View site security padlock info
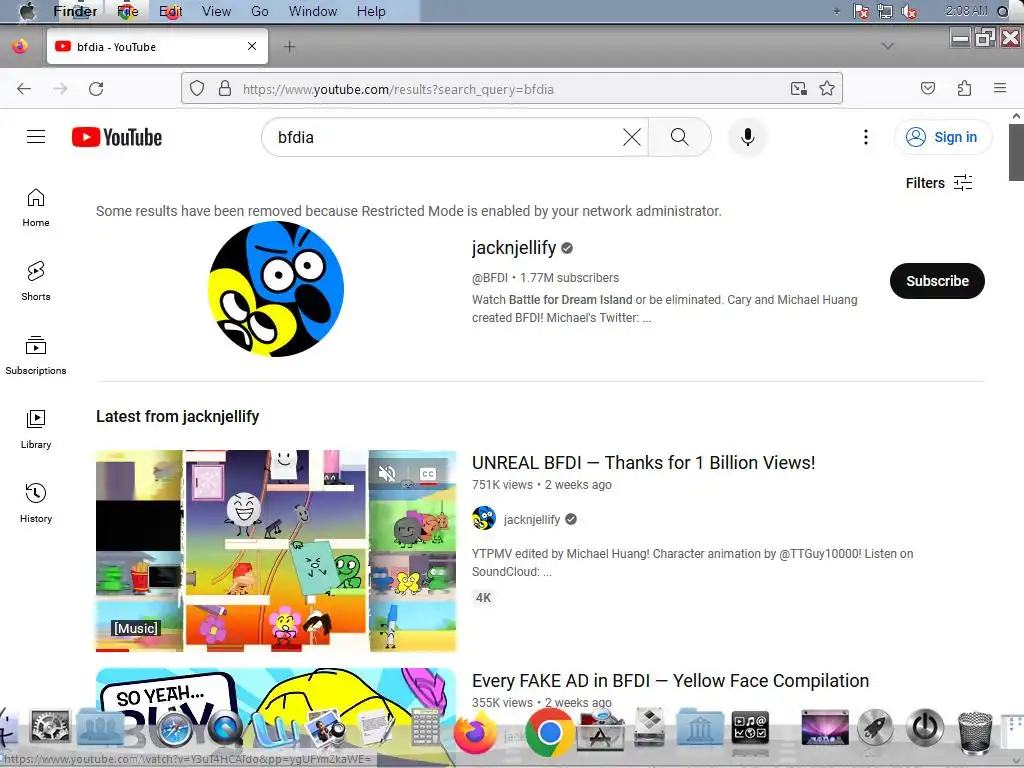Viewport: 1024px width, 768px height. 225,88
